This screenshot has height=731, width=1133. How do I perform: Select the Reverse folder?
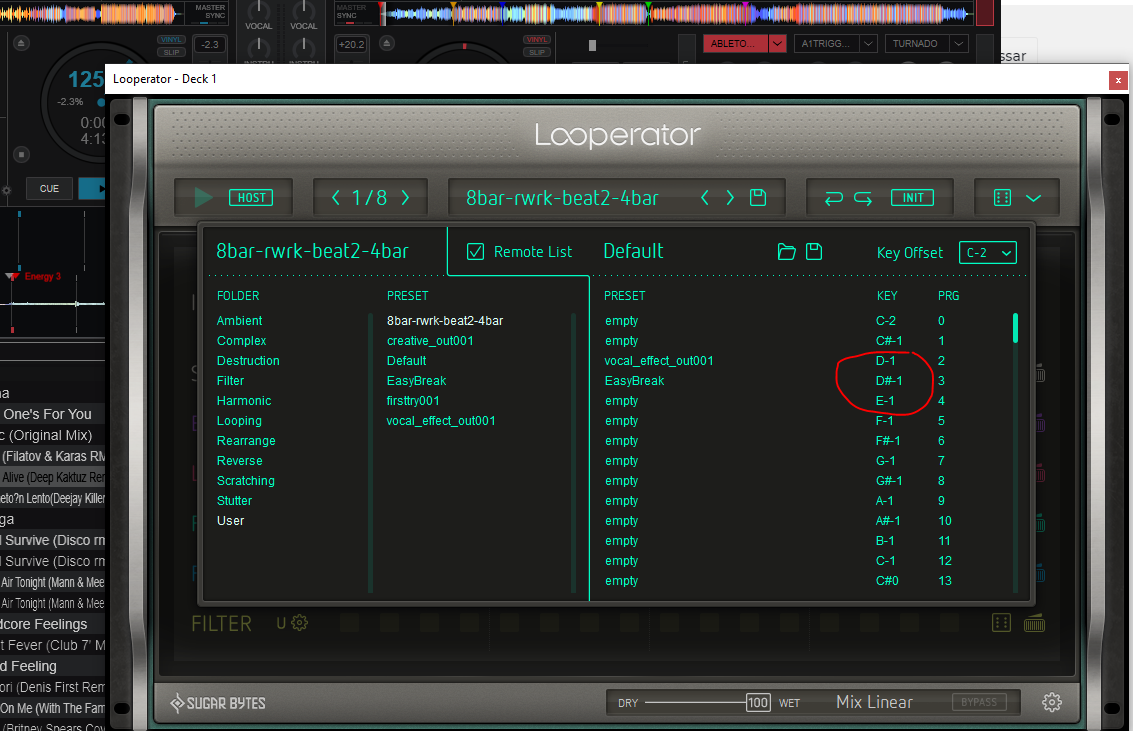(x=239, y=461)
